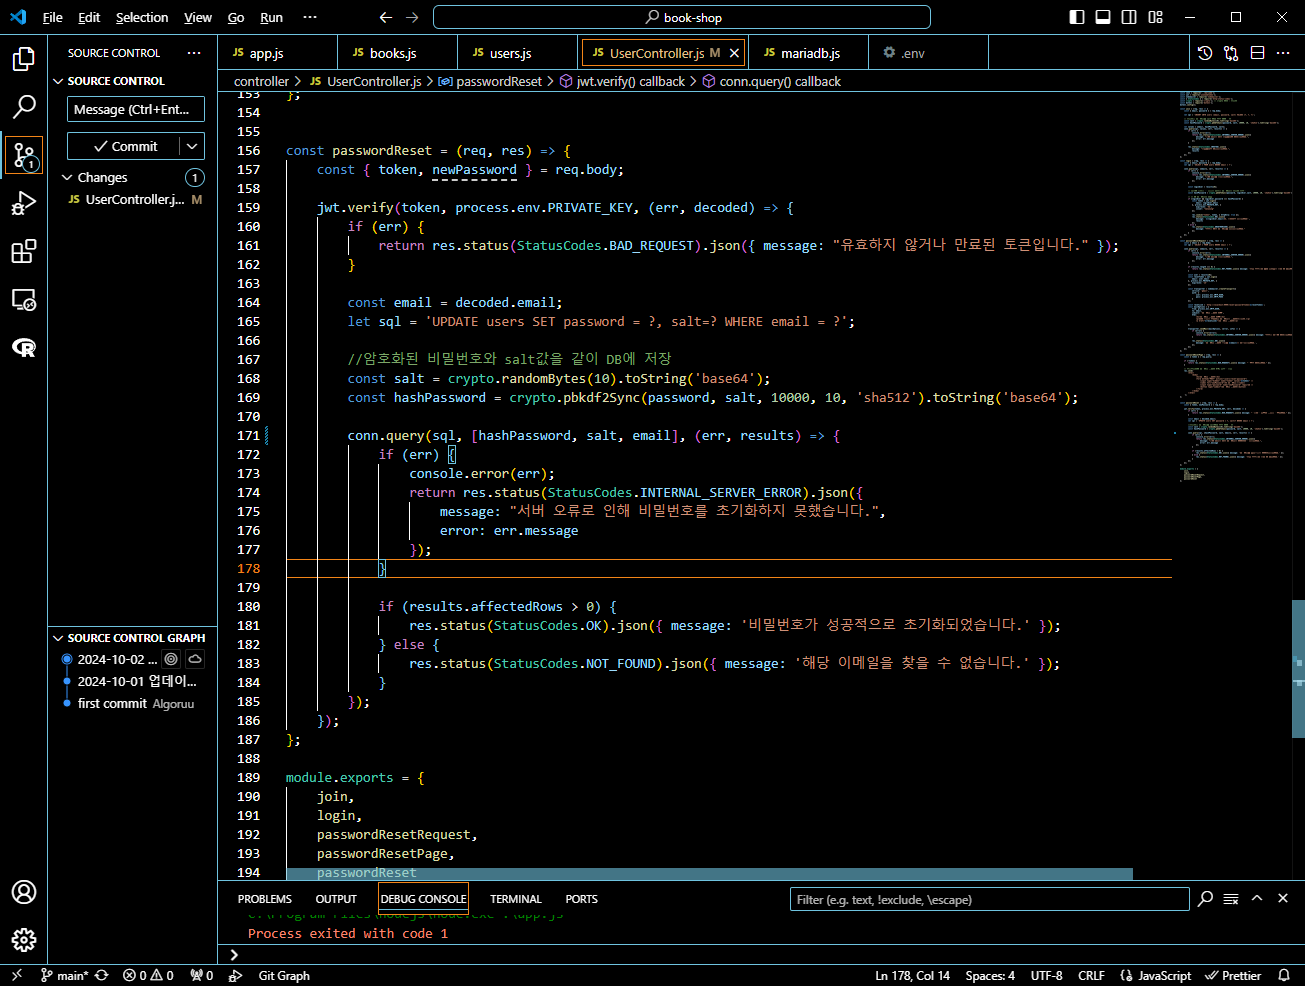Open the title bar menu overflow ellipsis
Image resolution: width=1305 pixels, height=986 pixels.
310,17
